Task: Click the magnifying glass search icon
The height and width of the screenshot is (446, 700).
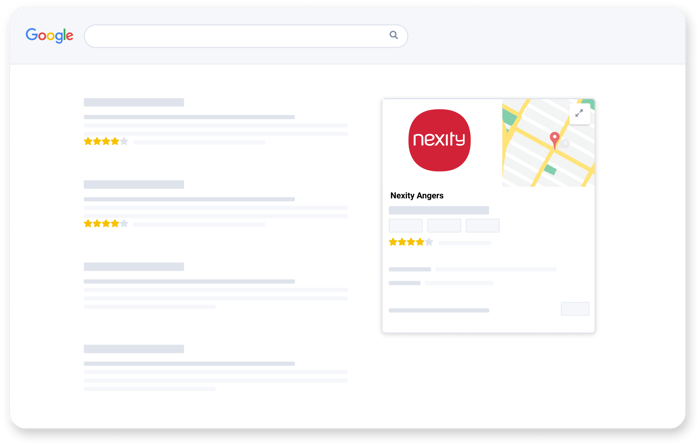Action: [393, 35]
